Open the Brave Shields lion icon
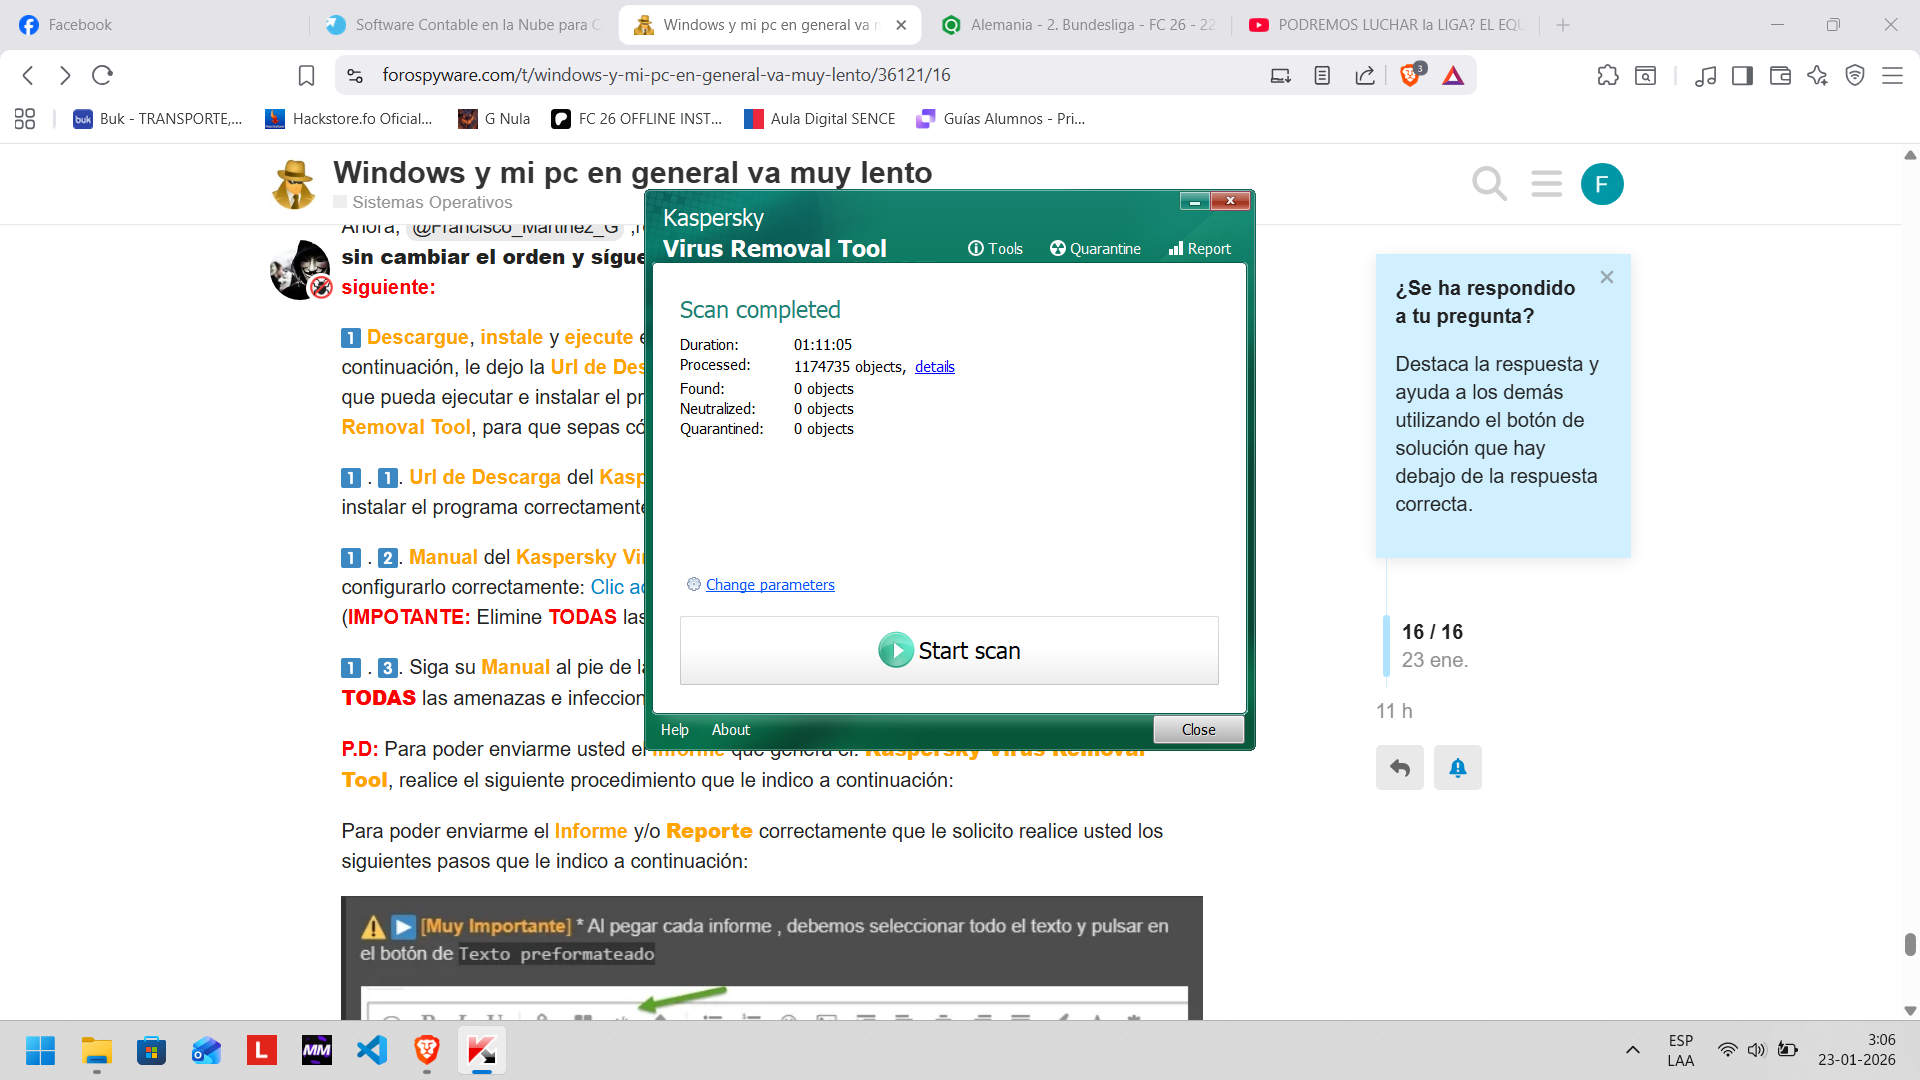Image resolution: width=1920 pixels, height=1080 pixels. pyautogui.click(x=1410, y=75)
